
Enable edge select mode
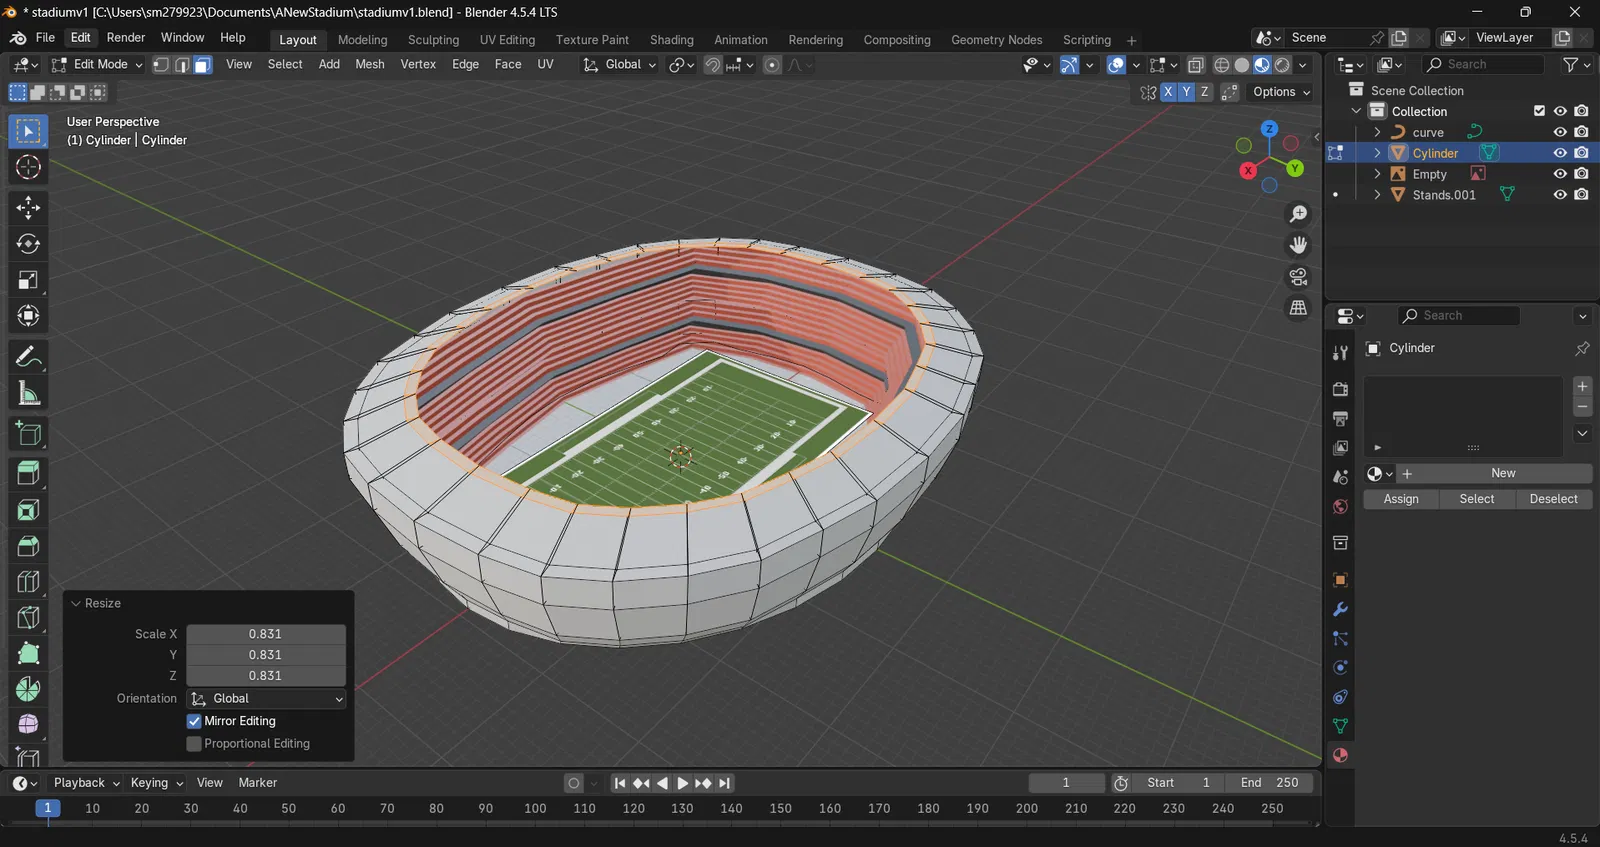point(182,65)
